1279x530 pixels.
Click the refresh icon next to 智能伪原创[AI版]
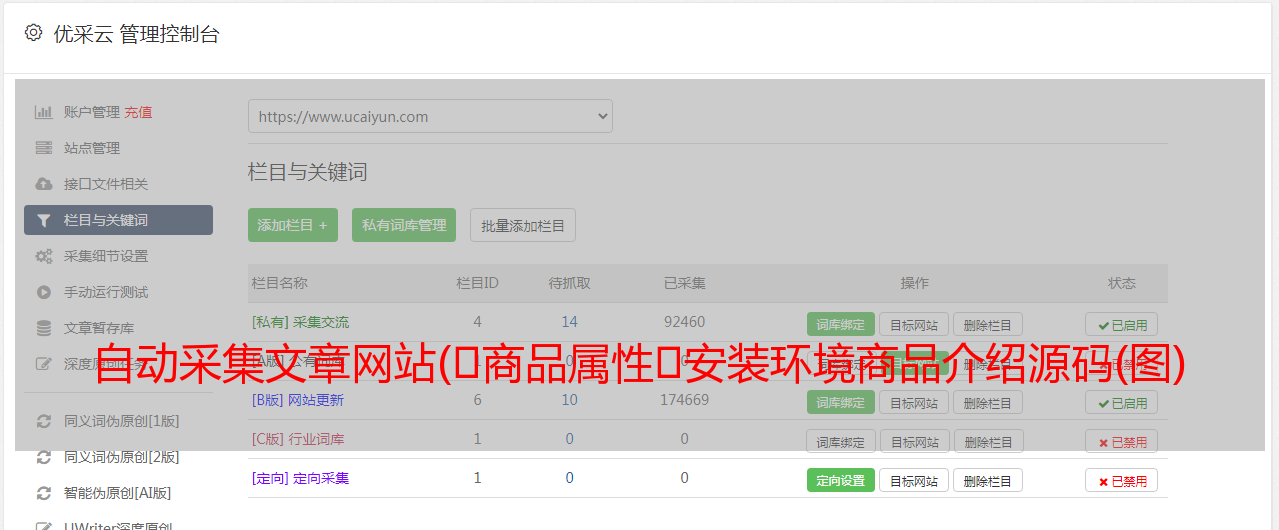coord(44,493)
